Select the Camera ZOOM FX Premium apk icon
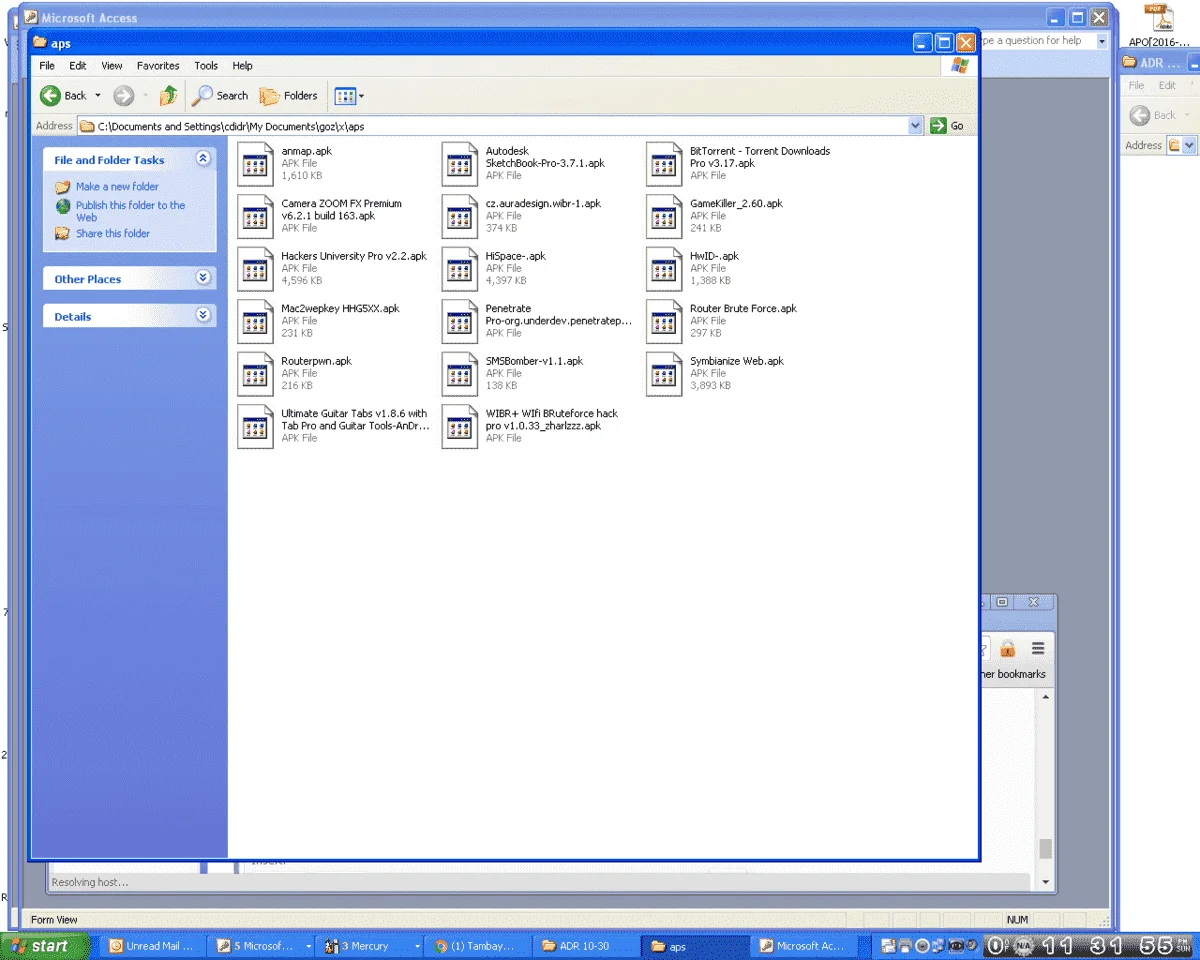Viewport: 1200px width, 960px height. [x=255, y=216]
